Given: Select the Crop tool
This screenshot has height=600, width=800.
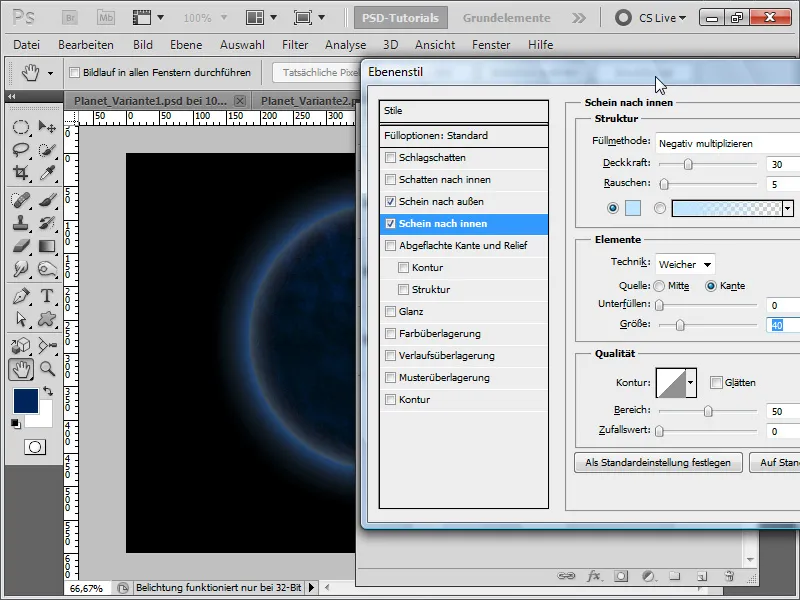Looking at the screenshot, I should [20, 173].
